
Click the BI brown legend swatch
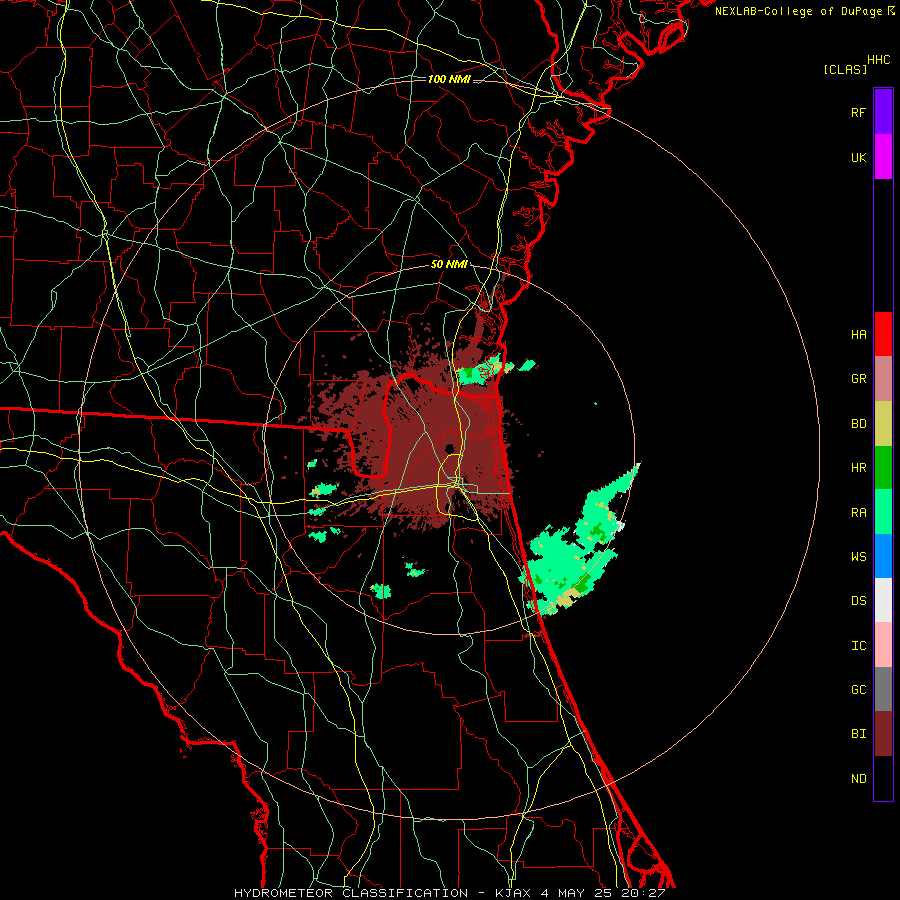[x=883, y=734]
